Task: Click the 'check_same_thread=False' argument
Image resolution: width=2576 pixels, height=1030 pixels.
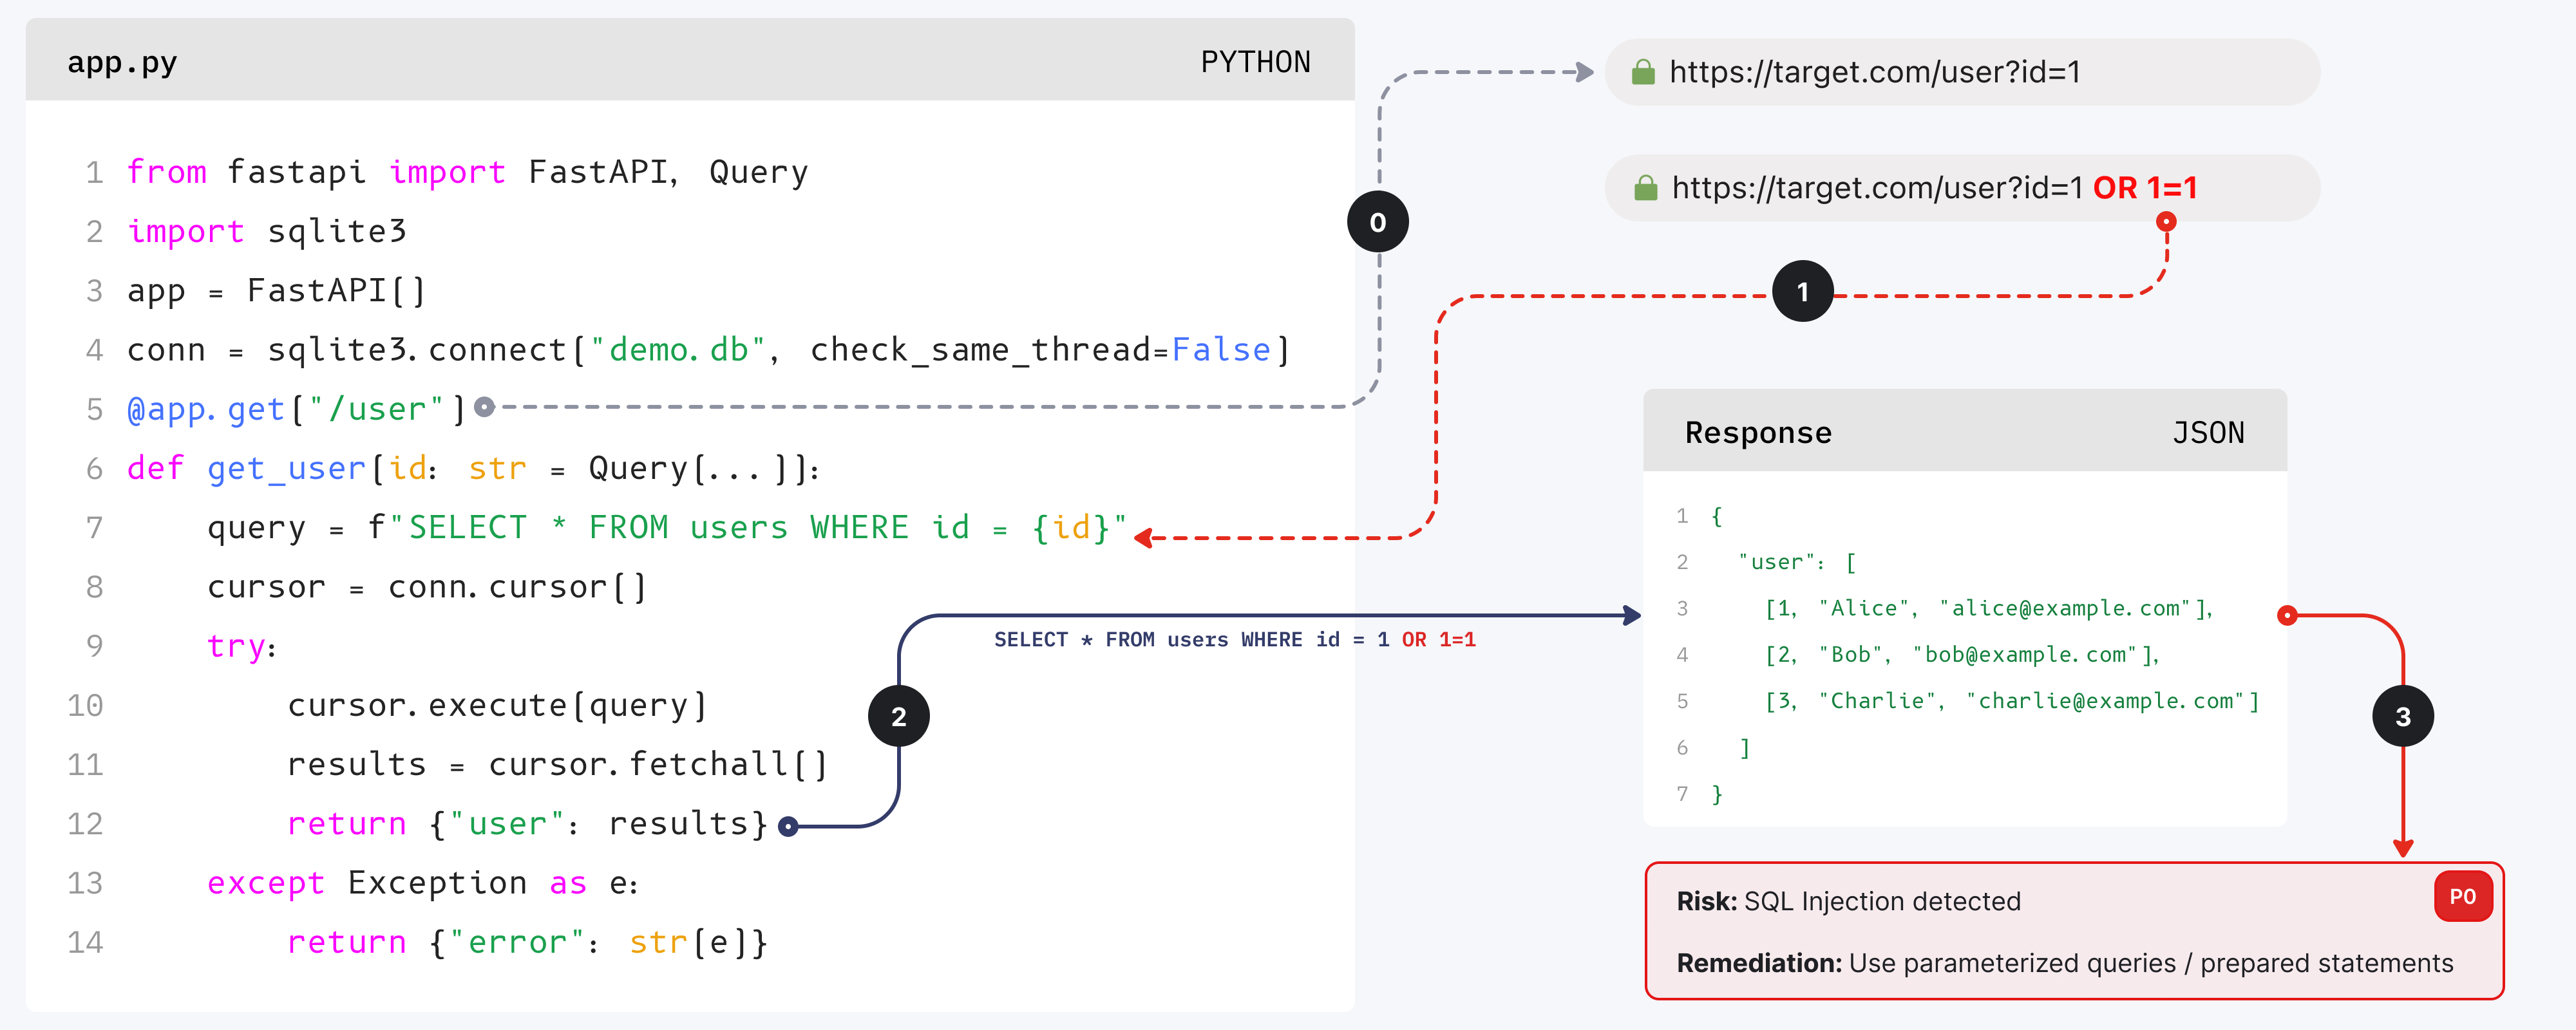Action: (x=1040, y=350)
